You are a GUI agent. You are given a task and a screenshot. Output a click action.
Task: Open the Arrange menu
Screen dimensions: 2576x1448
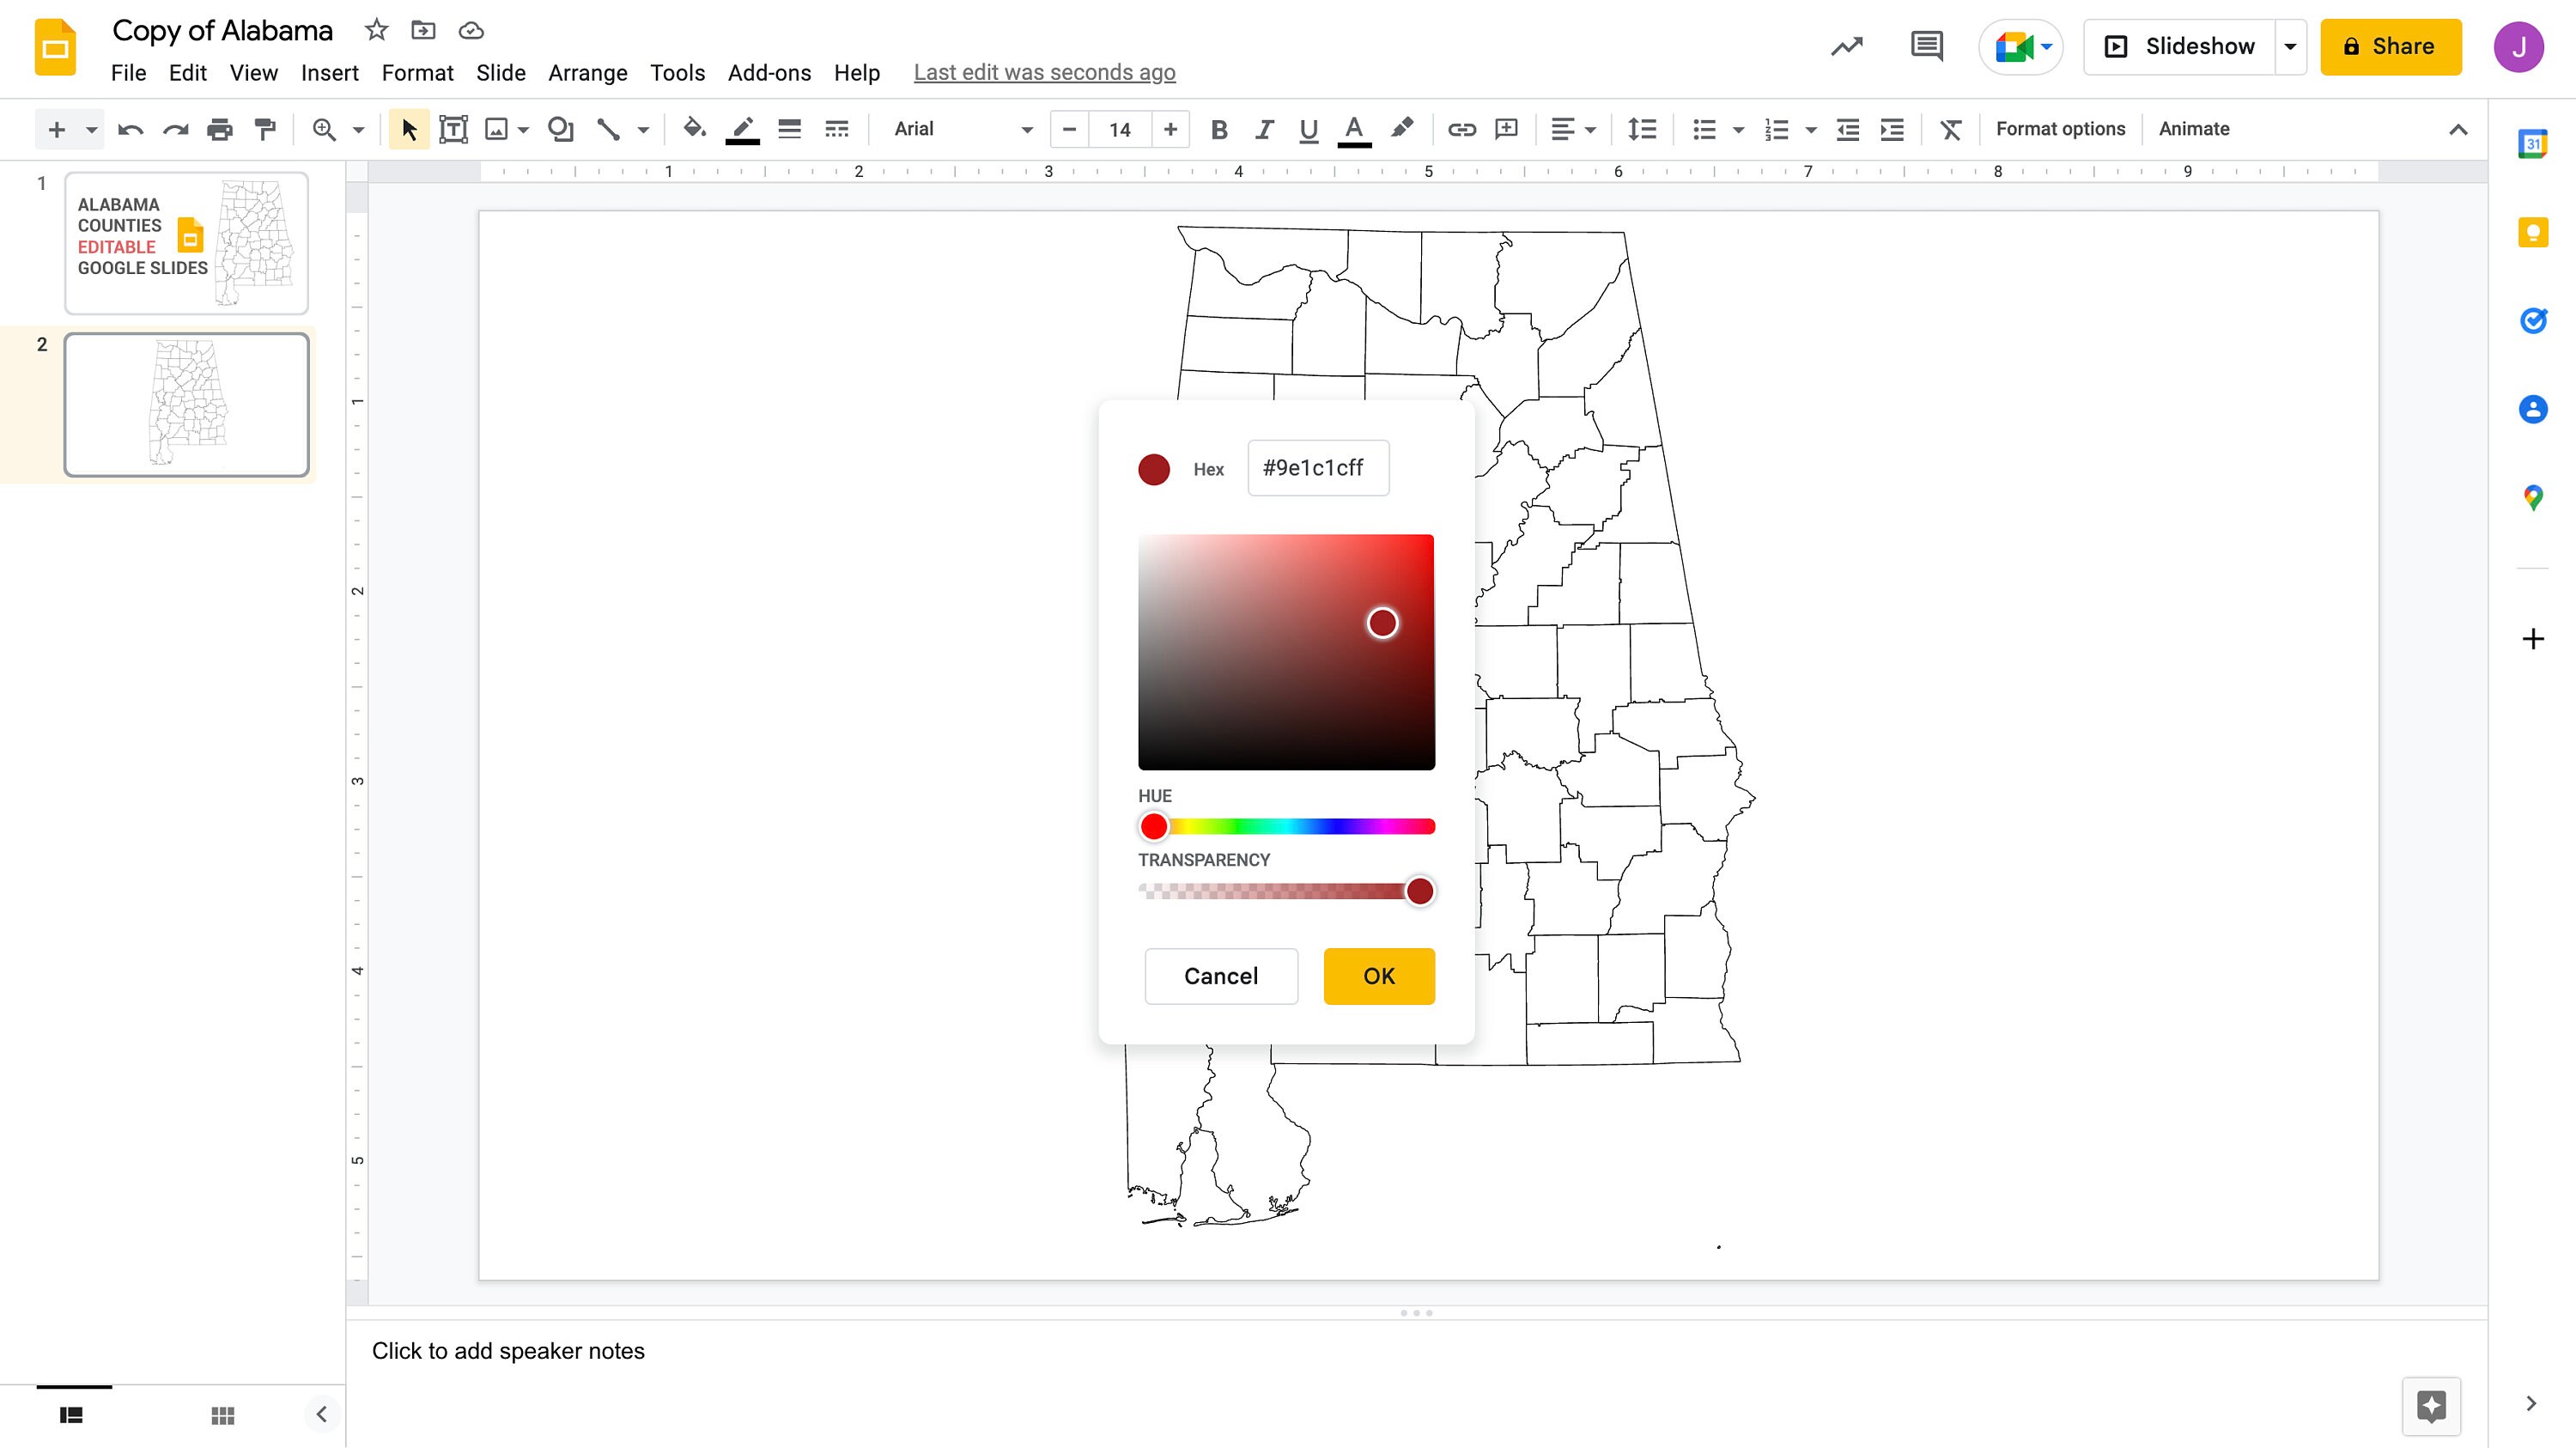(x=588, y=72)
